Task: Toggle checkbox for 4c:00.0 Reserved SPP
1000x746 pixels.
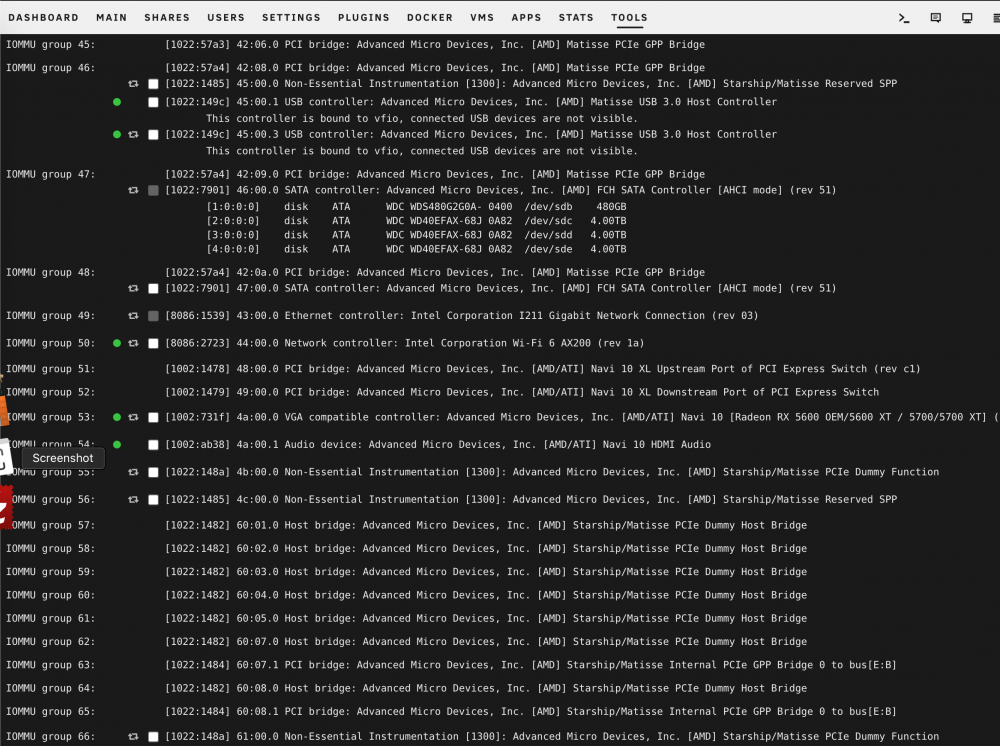Action: click(x=153, y=500)
